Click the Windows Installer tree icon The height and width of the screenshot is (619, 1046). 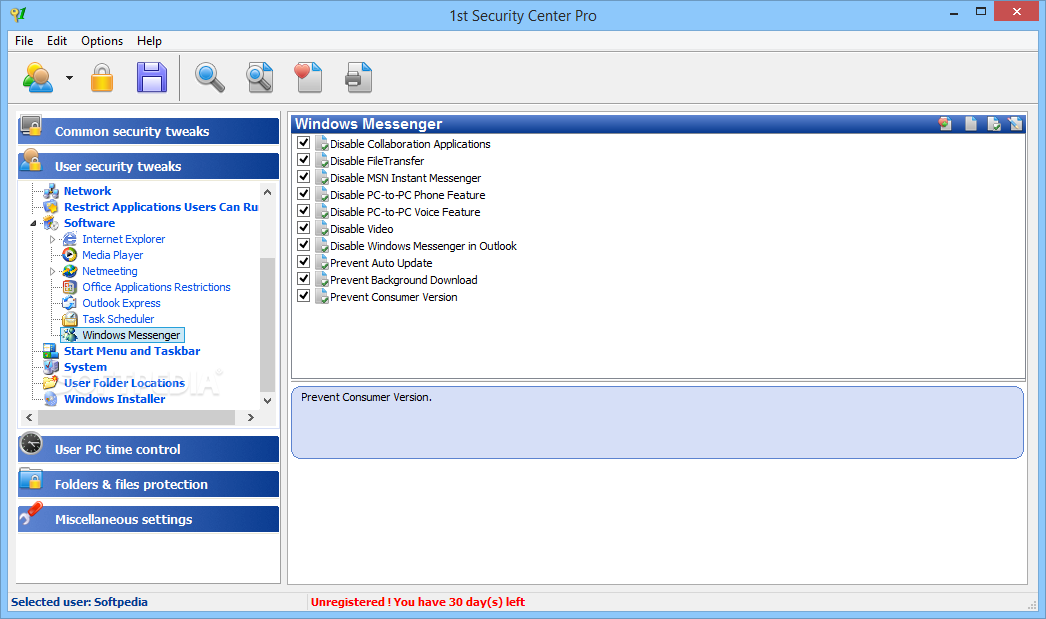51,399
